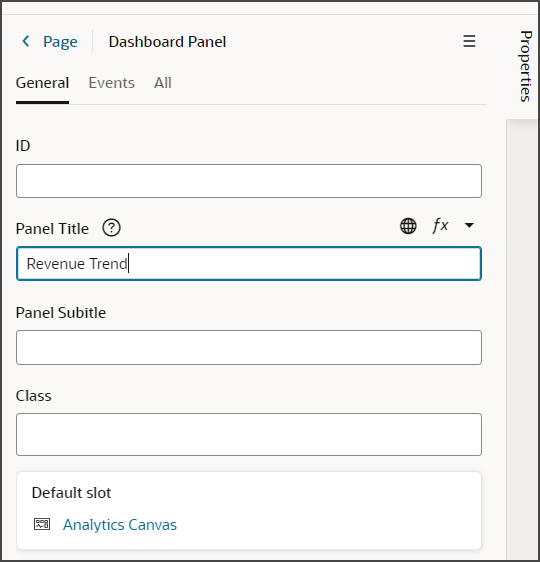Click the Panel Subitle input field
The image size is (540, 562).
pyautogui.click(x=249, y=347)
